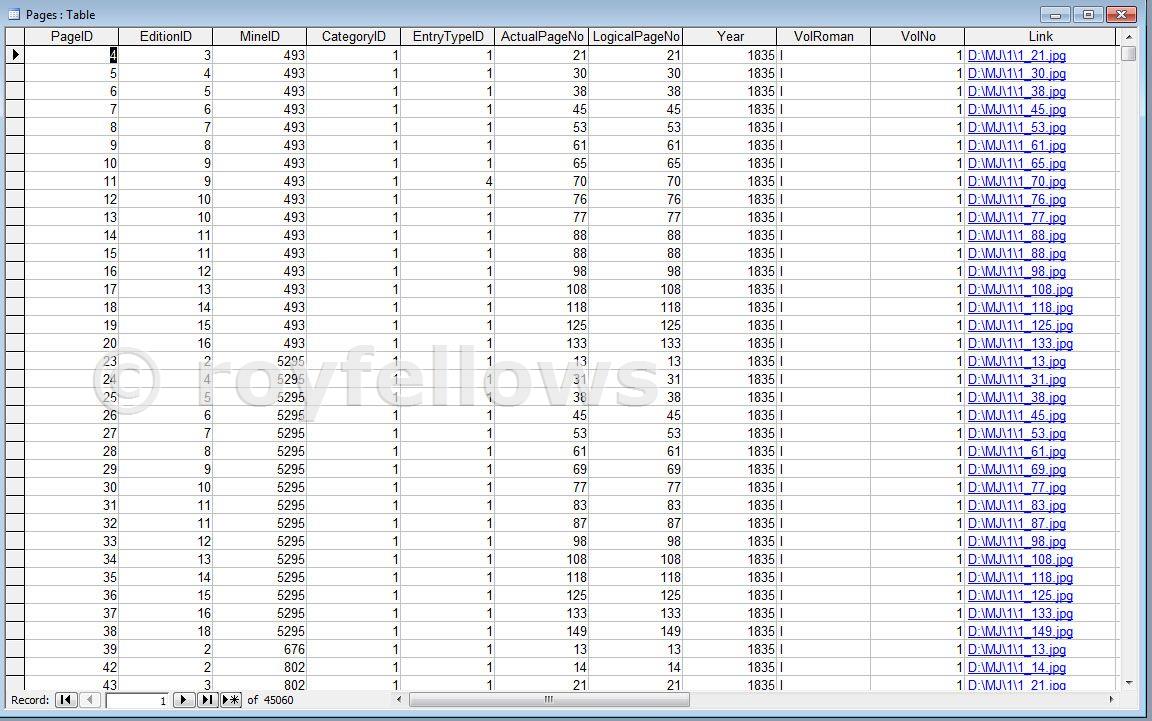Go to first record navigation button
The height and width of the screenshot is (721, 1152).
tap(65, 700)
